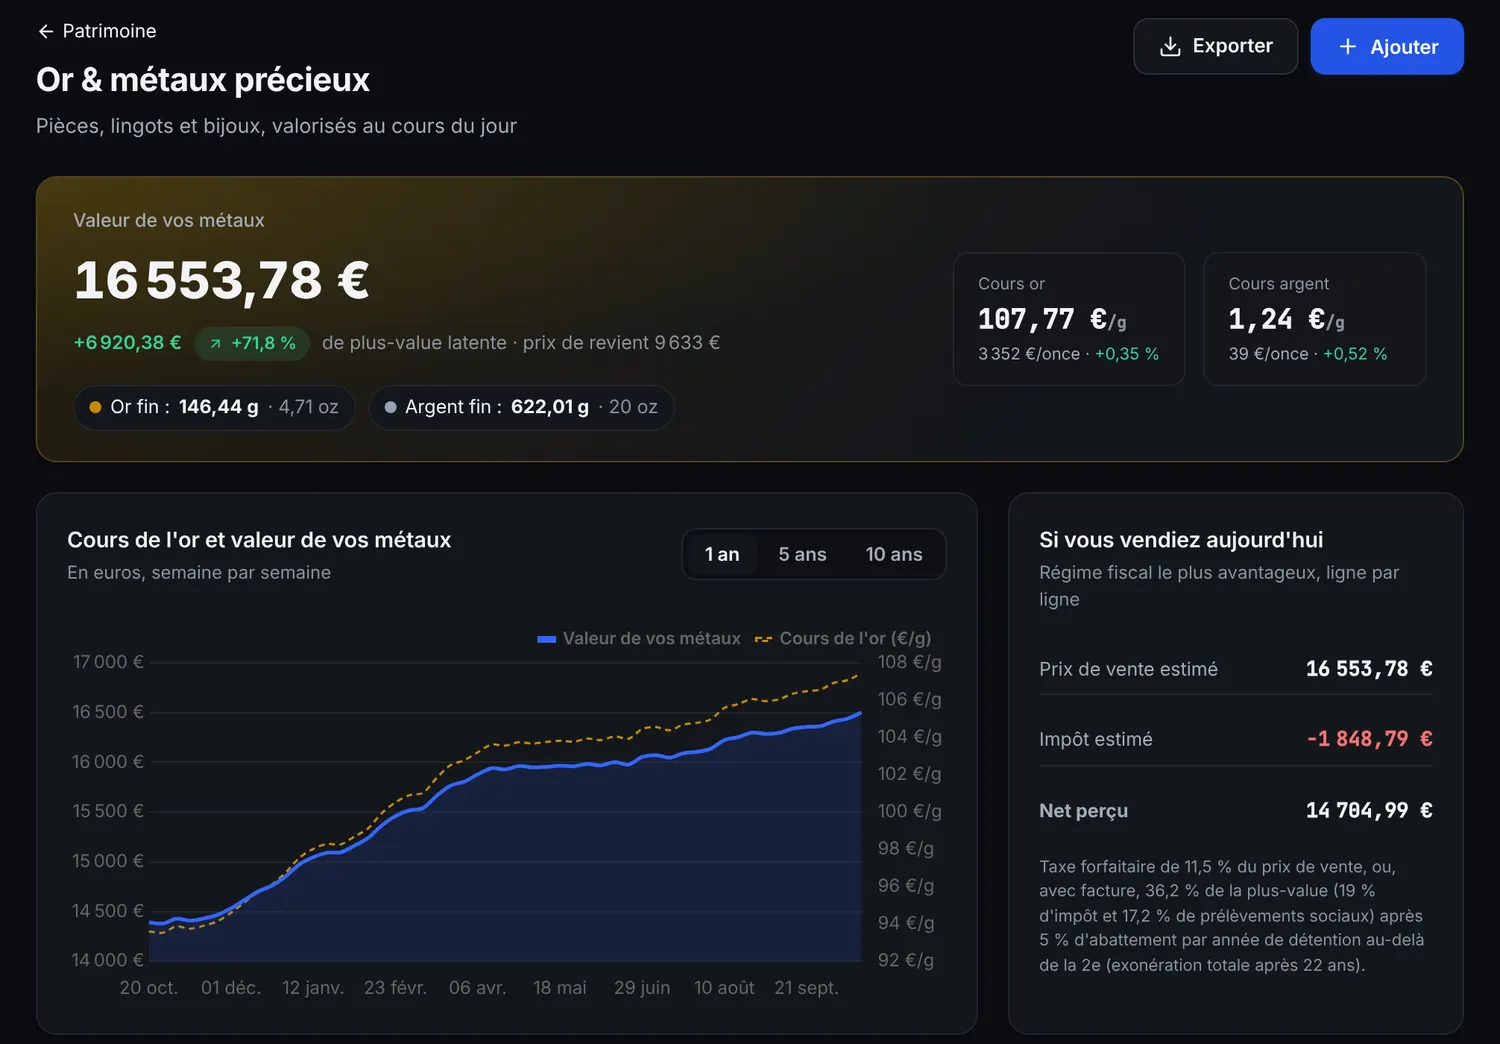This screenshot has width=1500, height=1044.
Task: Click 'Prix de vente estimé' row label
Action: point(1128,669)
